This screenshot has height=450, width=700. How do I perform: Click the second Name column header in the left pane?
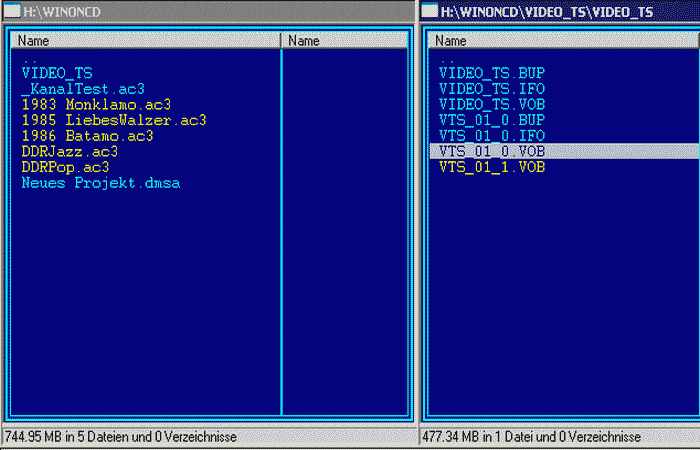pos(344,41)
